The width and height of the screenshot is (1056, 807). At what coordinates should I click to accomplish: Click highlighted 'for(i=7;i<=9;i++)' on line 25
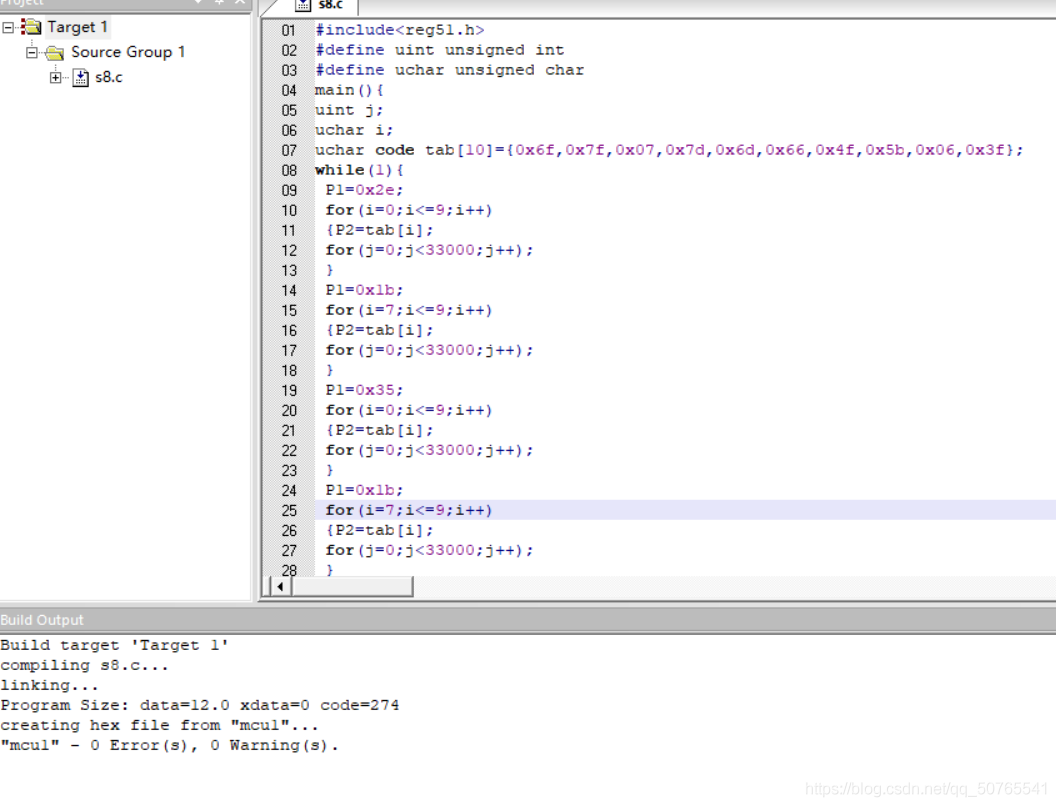coord(409,511)
